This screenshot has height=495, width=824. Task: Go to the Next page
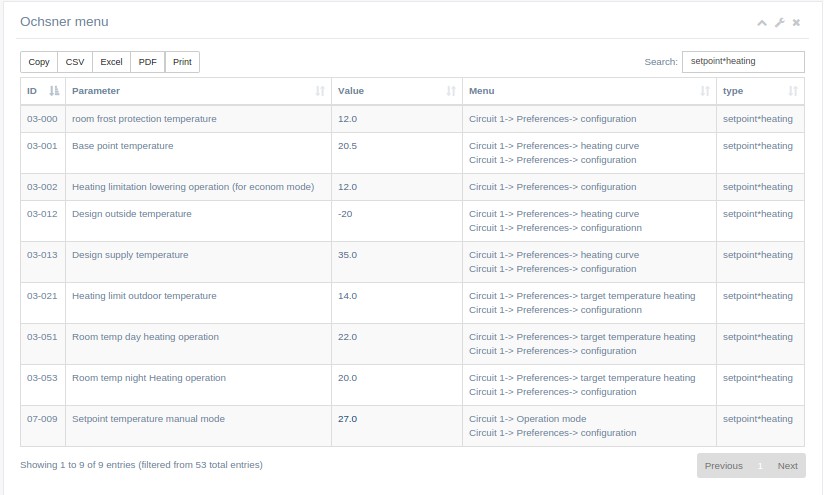click(x=787, y=466)
